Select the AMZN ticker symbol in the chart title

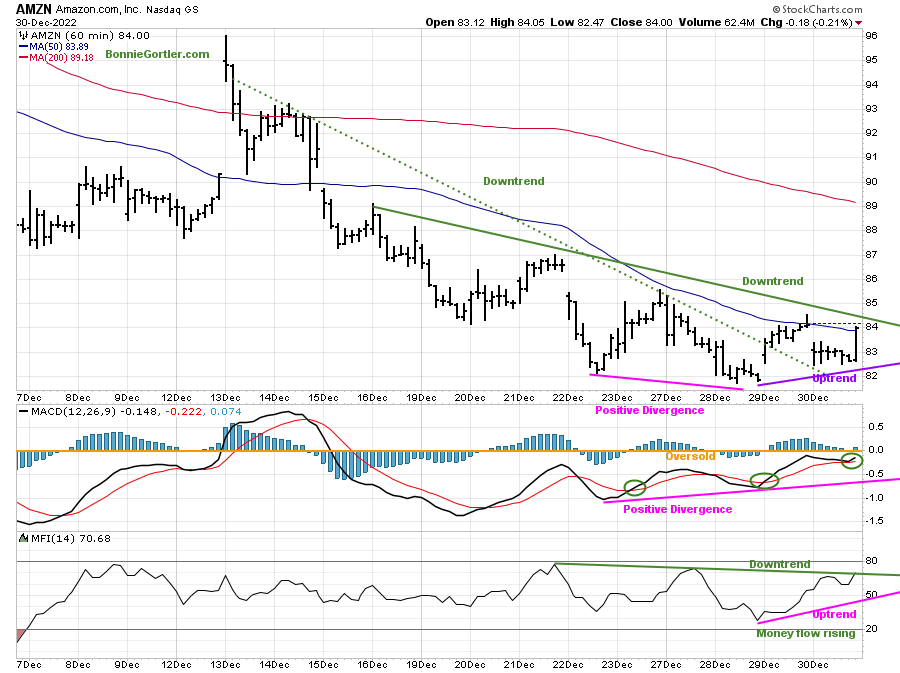pyautogui.click(x=34, y=9)
